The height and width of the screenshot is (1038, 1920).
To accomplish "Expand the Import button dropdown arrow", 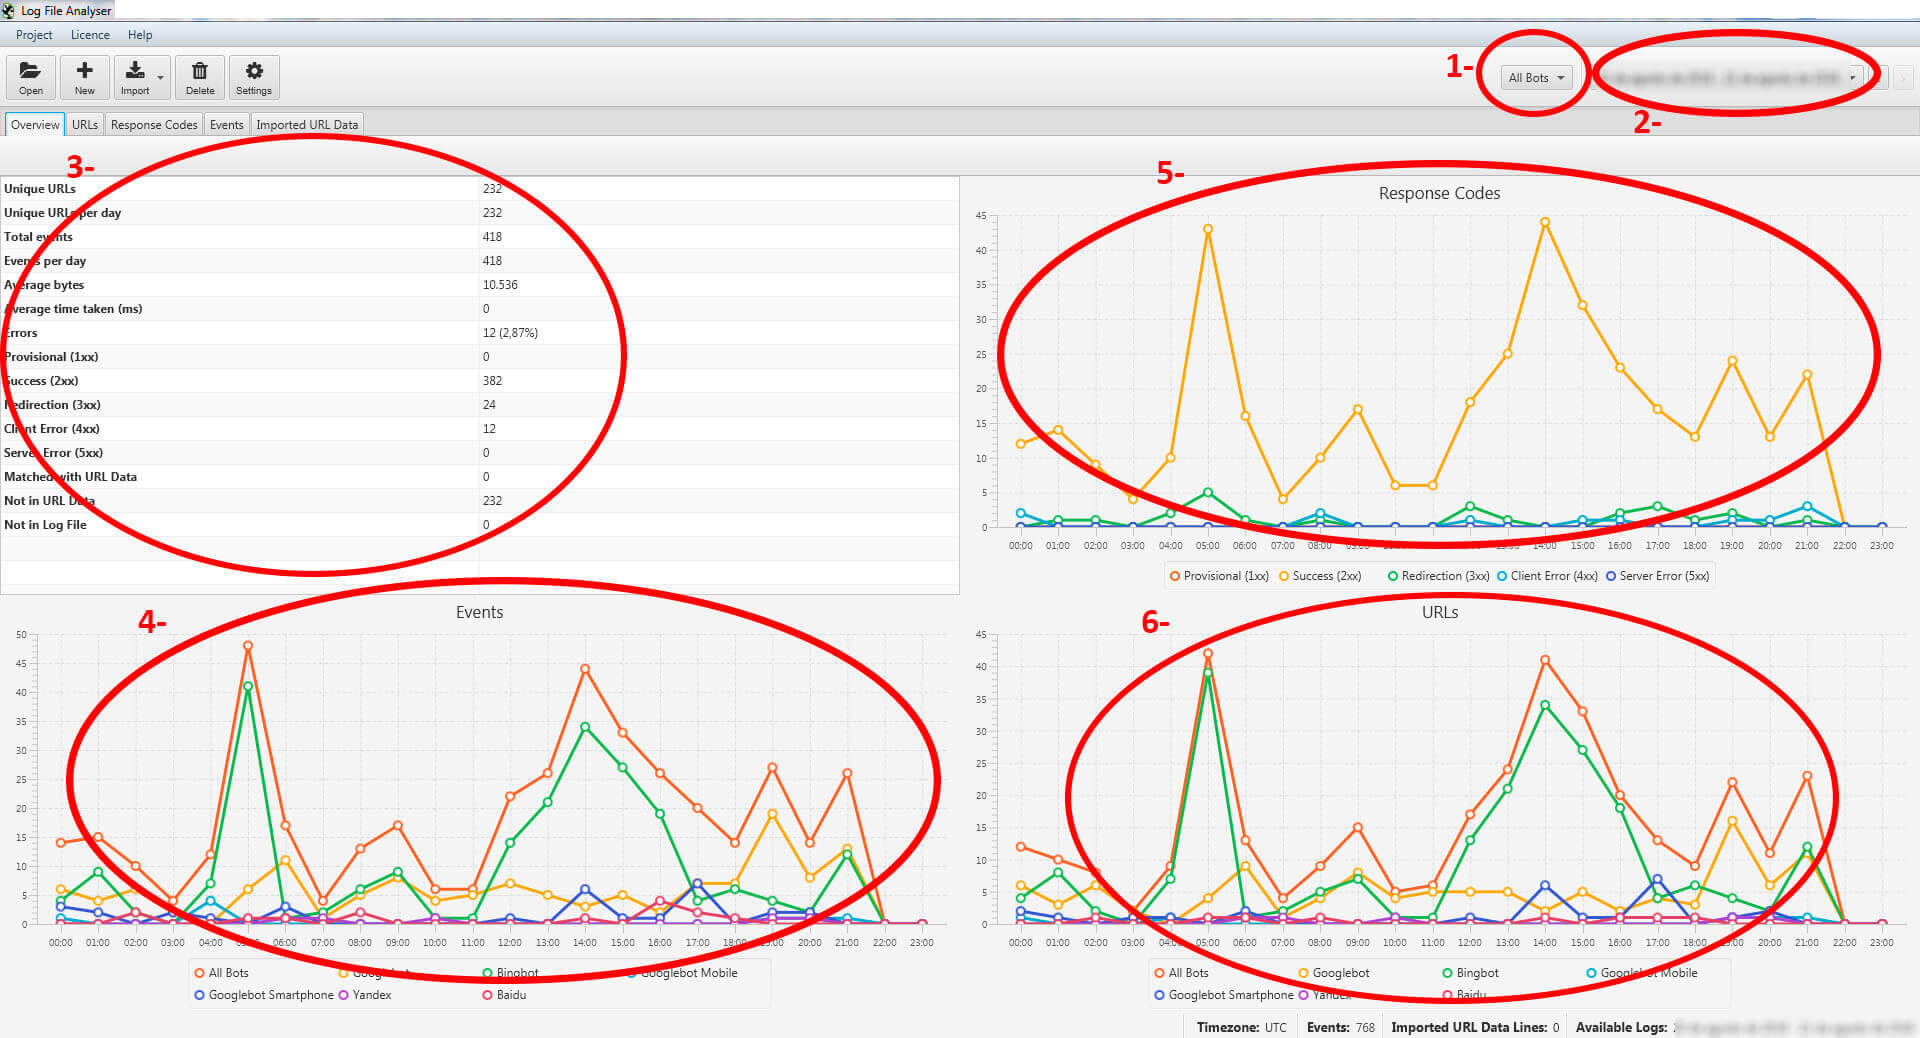I will tap(161, 78).
